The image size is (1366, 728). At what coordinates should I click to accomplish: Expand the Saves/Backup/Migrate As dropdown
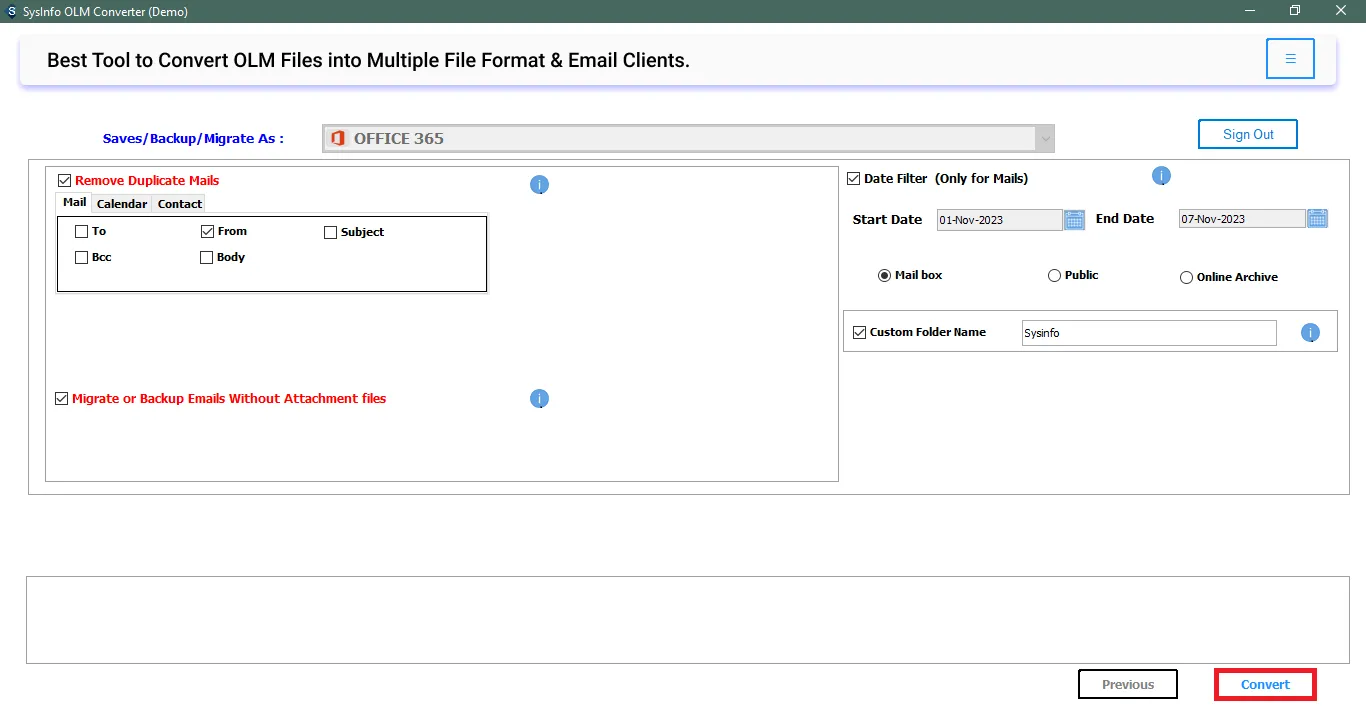1045,139
